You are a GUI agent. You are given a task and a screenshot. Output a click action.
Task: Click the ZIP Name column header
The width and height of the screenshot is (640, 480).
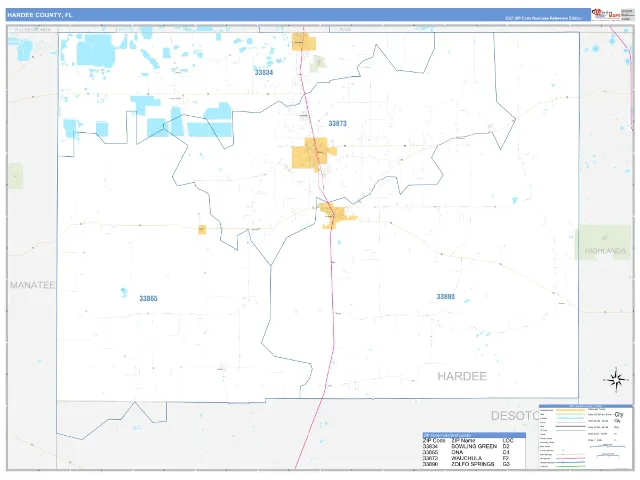[x=463, y=441]
